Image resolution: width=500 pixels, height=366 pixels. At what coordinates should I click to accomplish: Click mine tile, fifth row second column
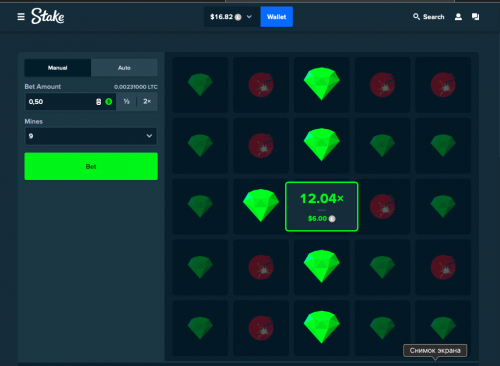point(261,328)
